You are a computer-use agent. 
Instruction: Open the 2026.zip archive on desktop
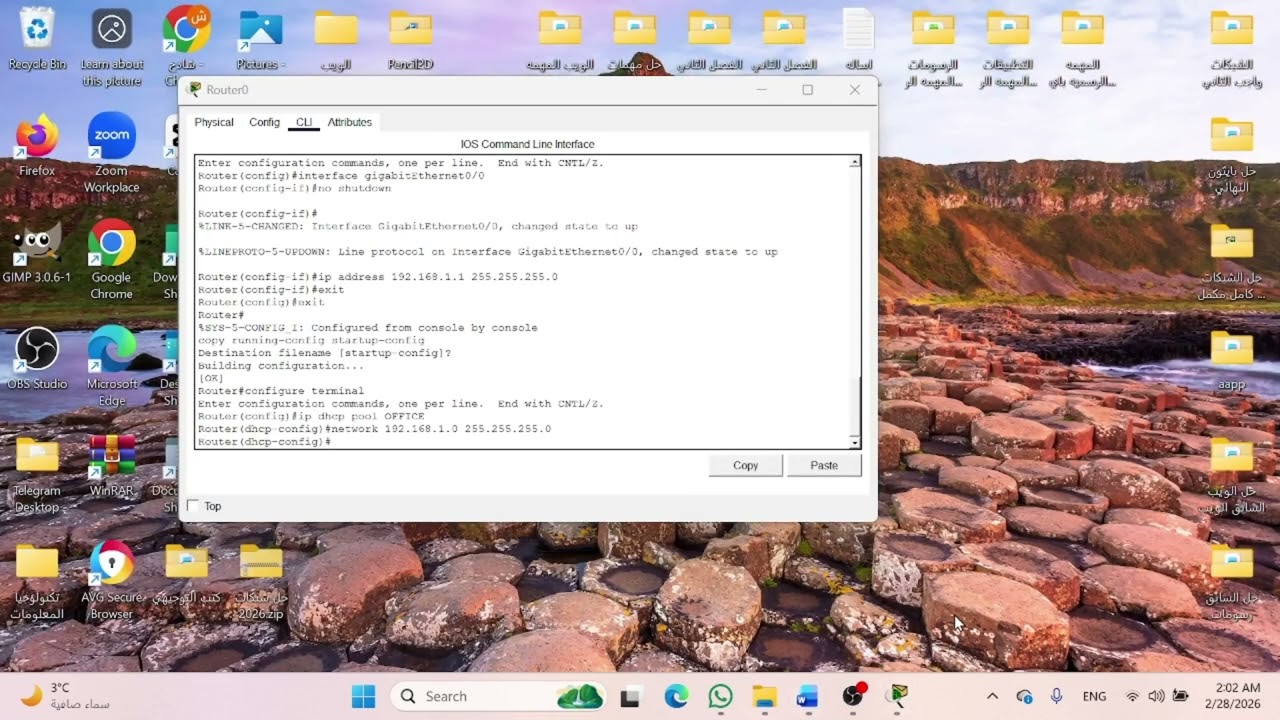point(261,580)
